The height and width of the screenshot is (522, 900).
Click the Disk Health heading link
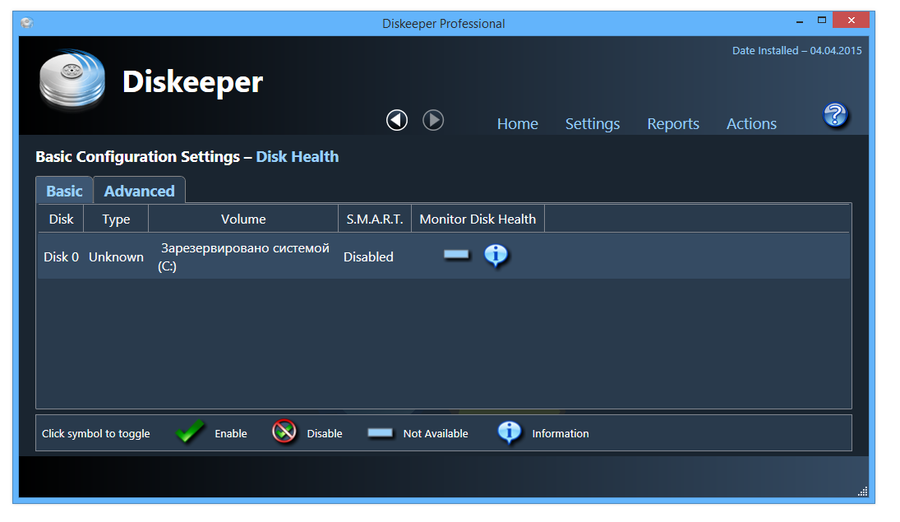point(297,157)
